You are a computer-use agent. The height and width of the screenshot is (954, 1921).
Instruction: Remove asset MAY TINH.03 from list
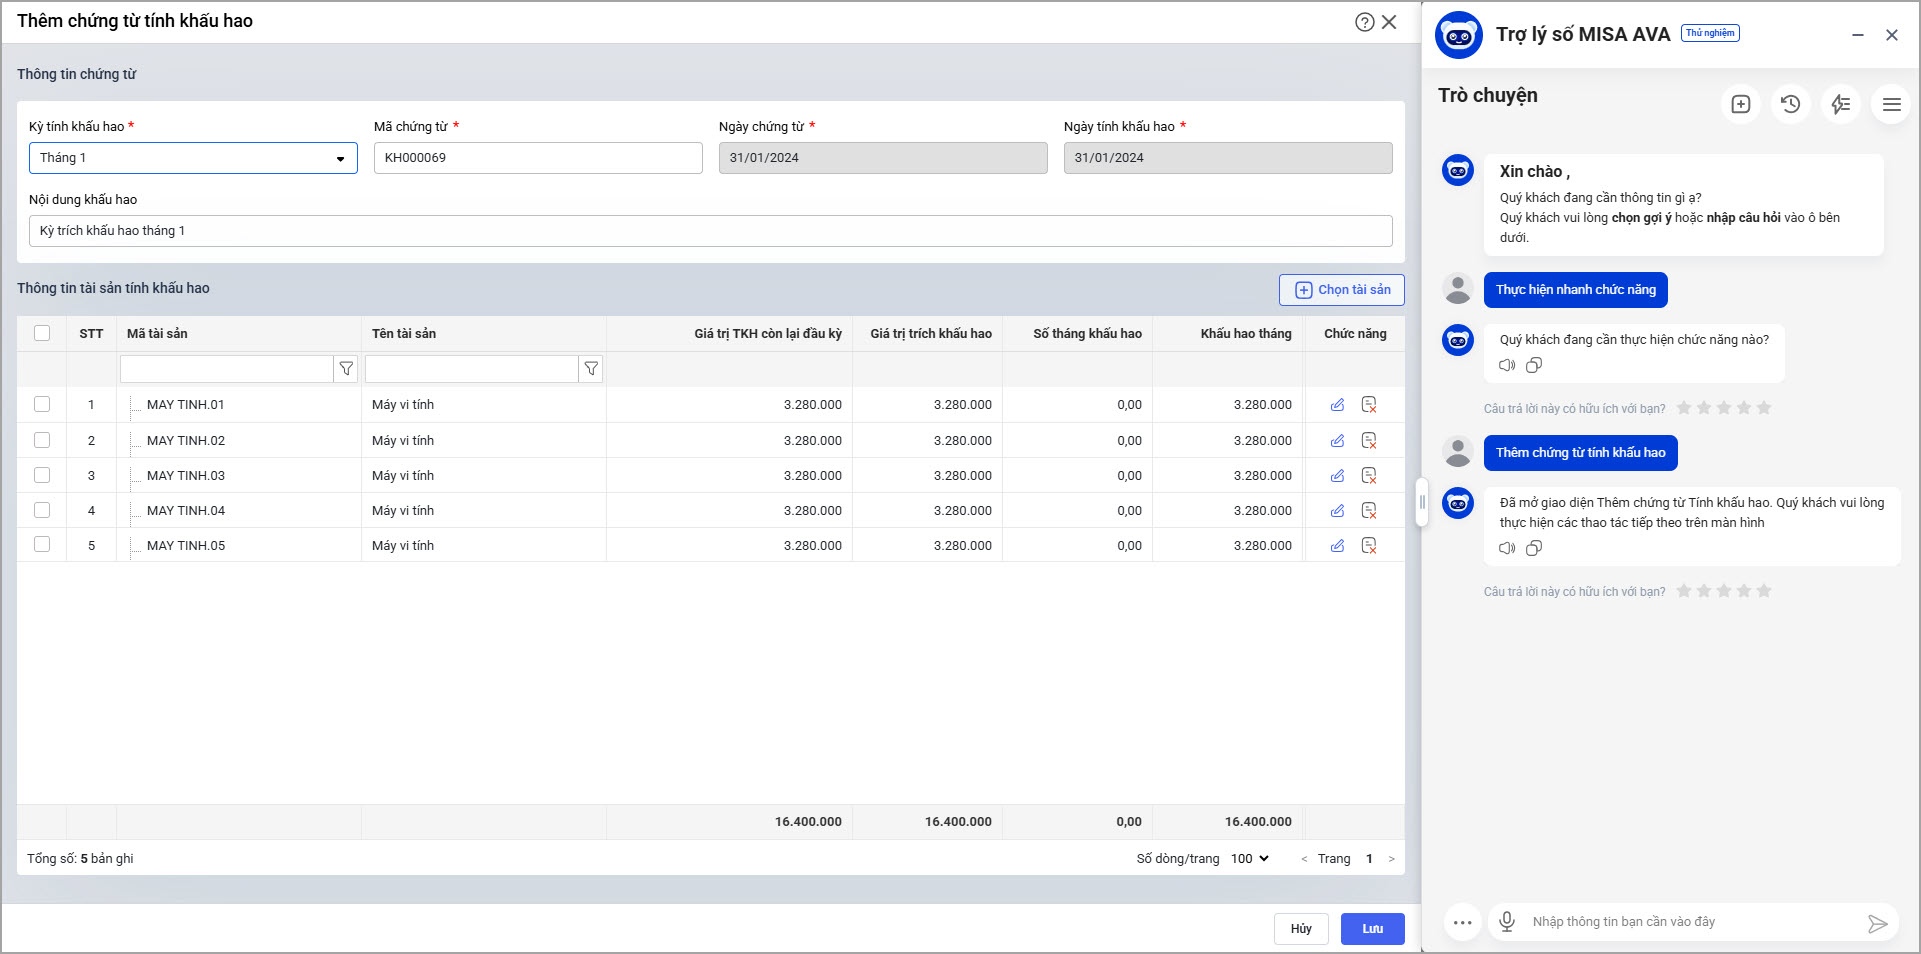pos(1369,476)
